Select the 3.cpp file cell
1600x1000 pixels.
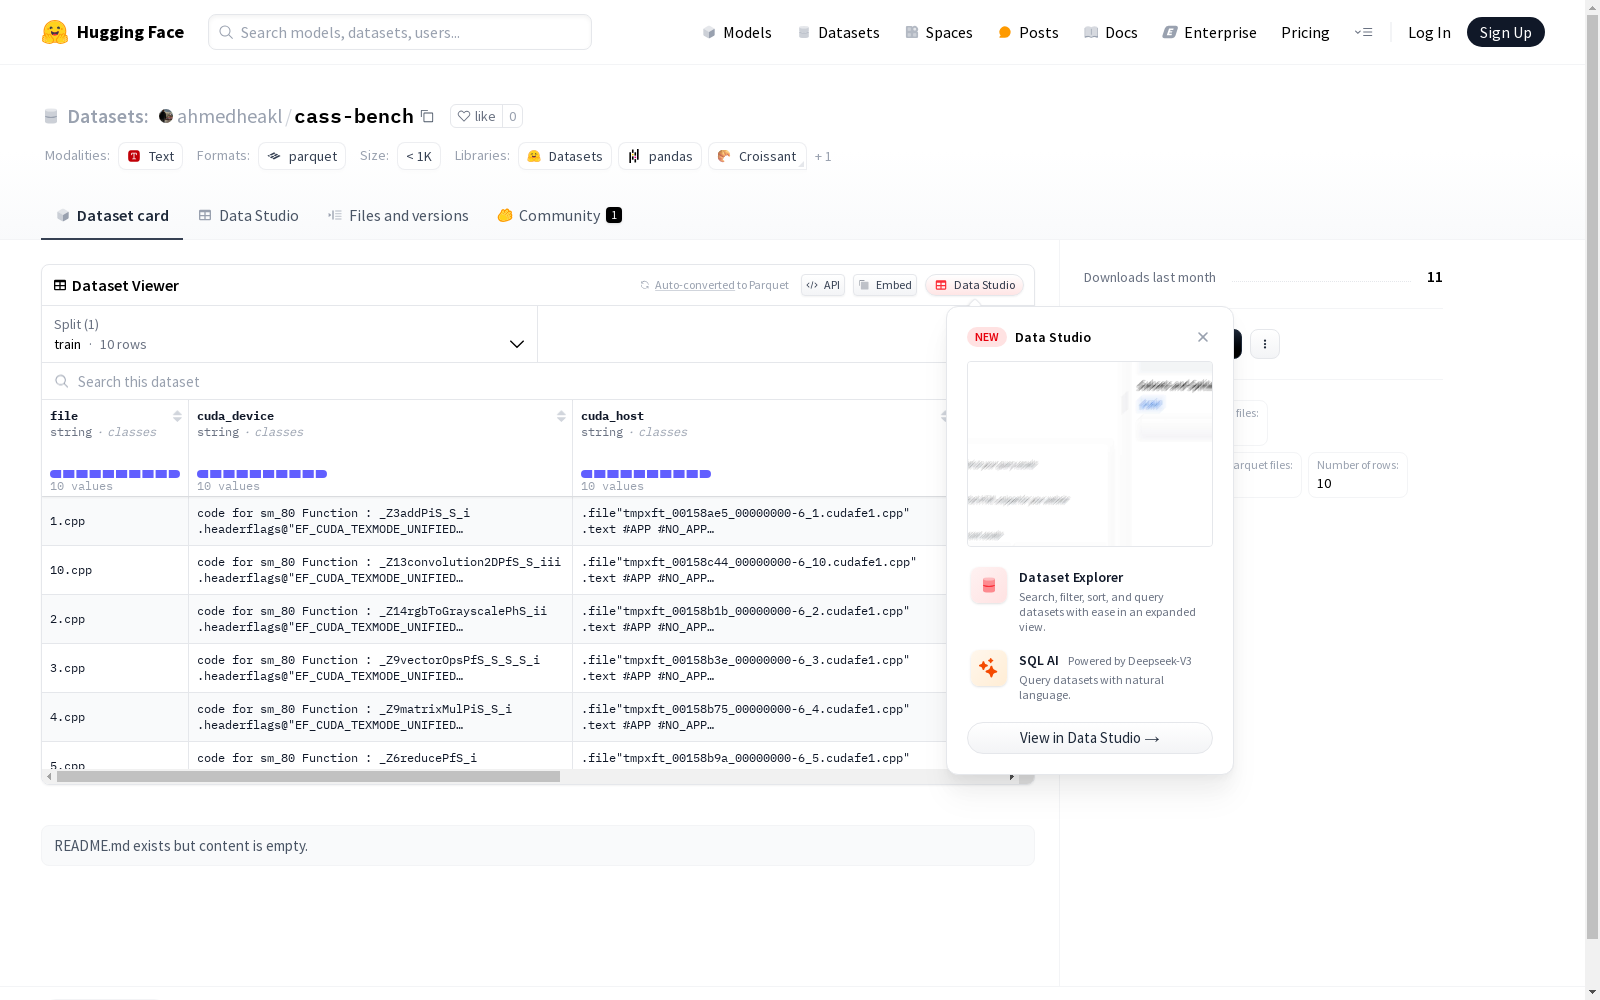115,668
